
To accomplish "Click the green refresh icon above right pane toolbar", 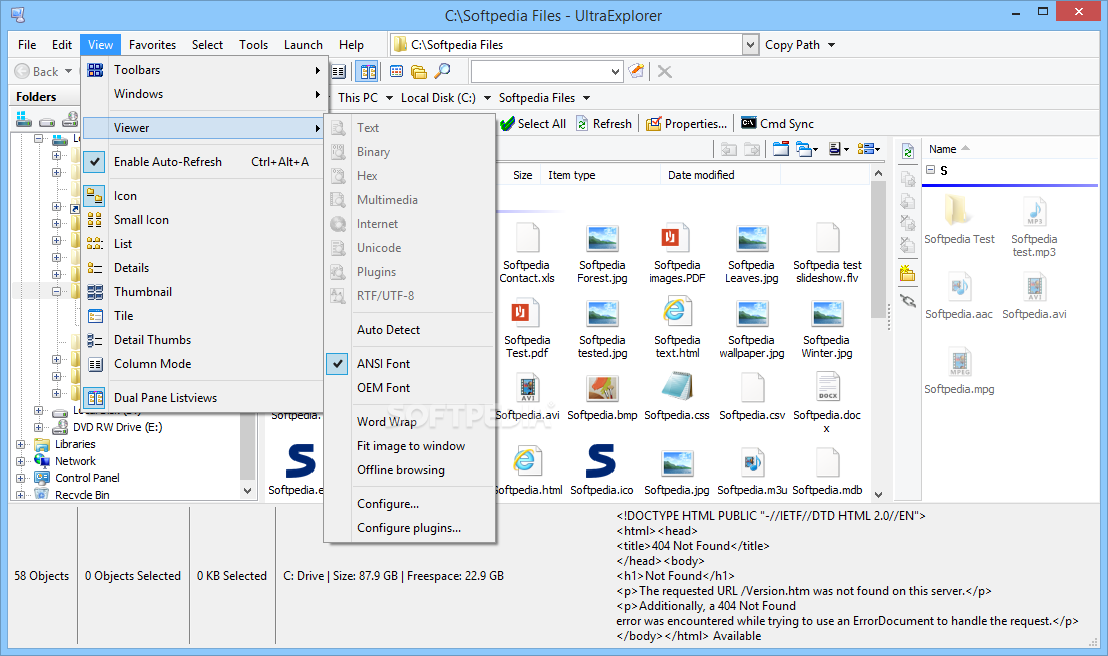I will tap(908, 151).
